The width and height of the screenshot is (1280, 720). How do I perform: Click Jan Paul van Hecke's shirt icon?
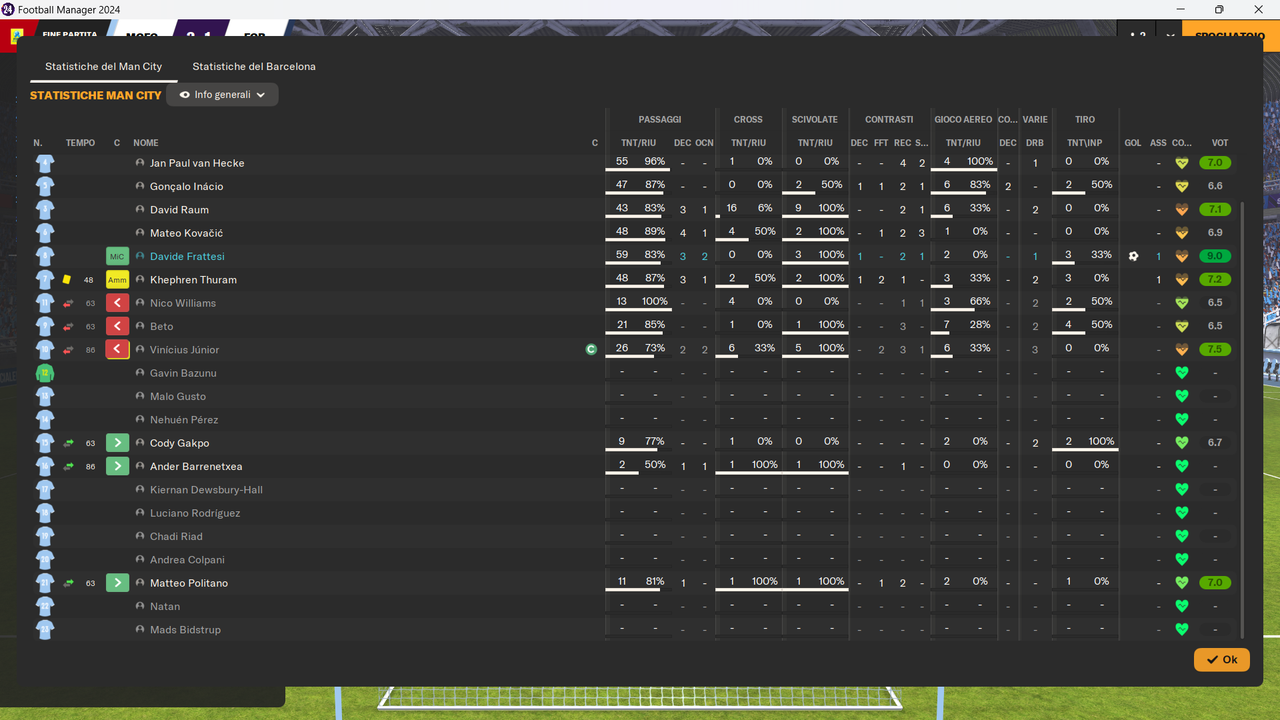click(44, 163)
